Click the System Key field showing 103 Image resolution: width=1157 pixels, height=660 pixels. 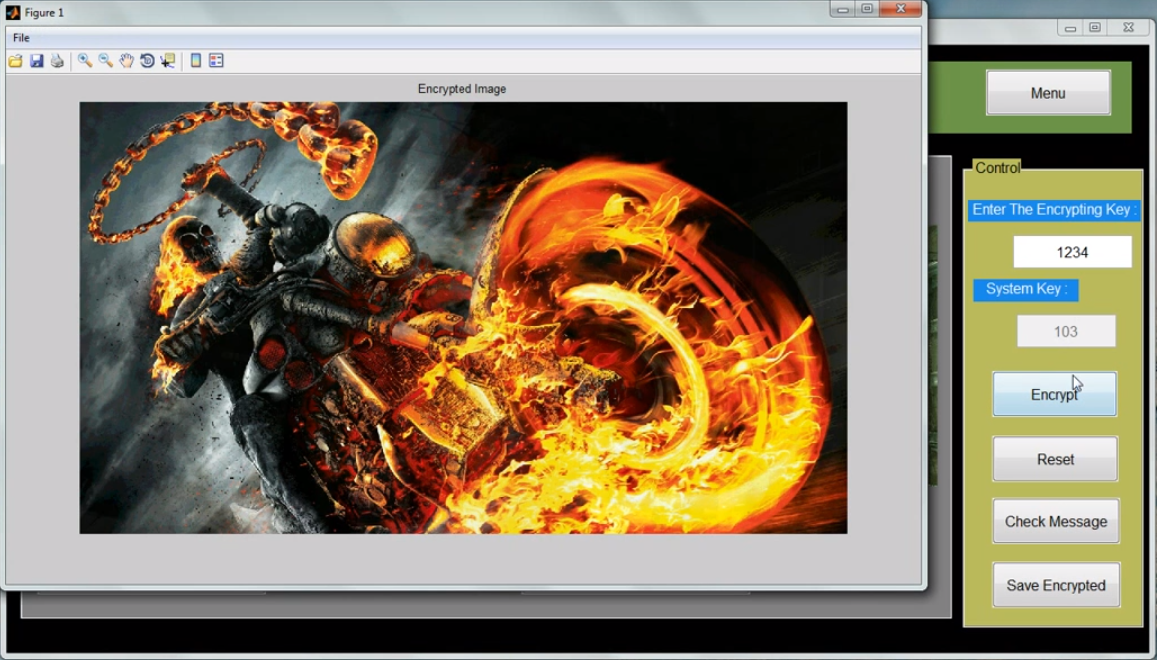[x=1066, y=331]
